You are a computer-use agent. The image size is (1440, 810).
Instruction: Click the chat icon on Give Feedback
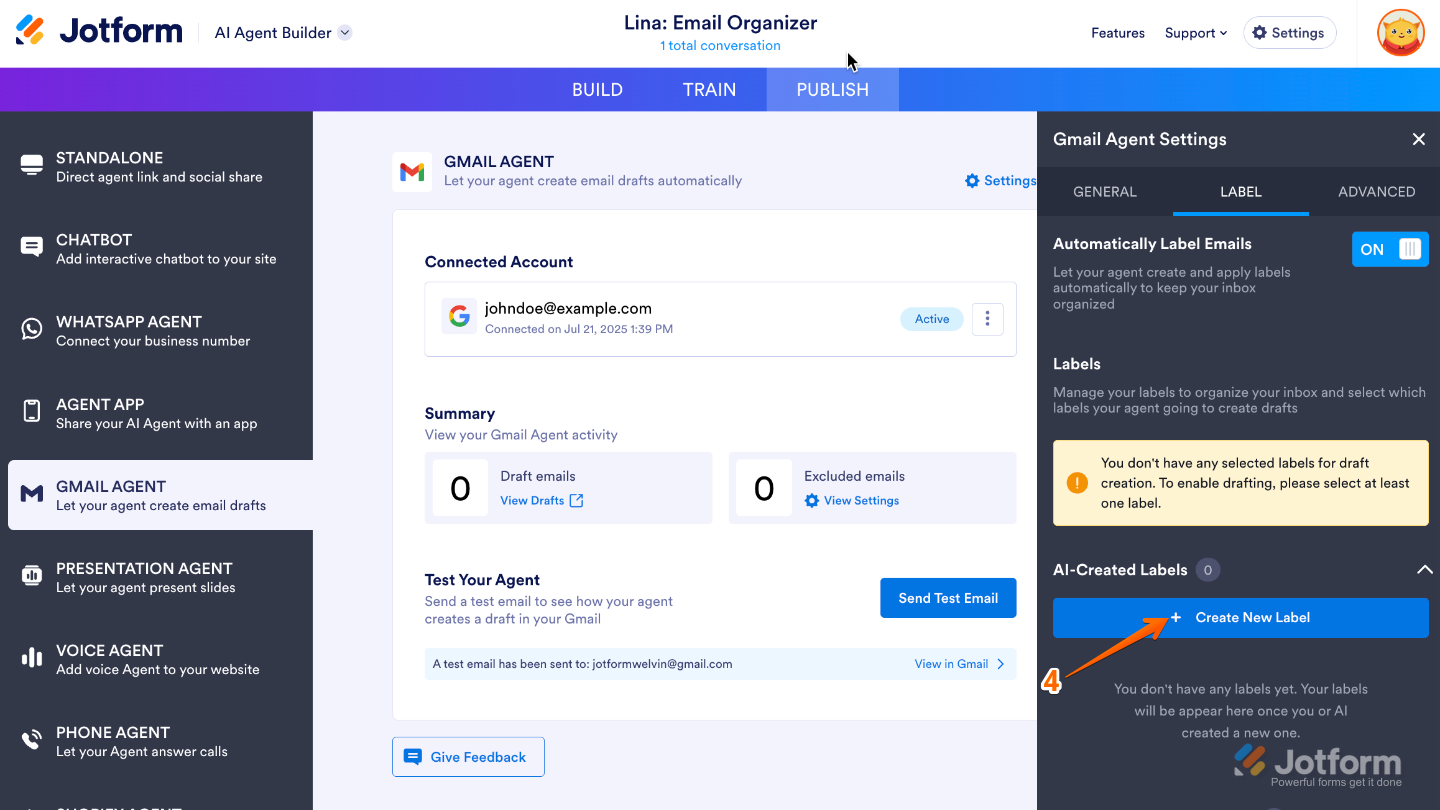point(412,757)
